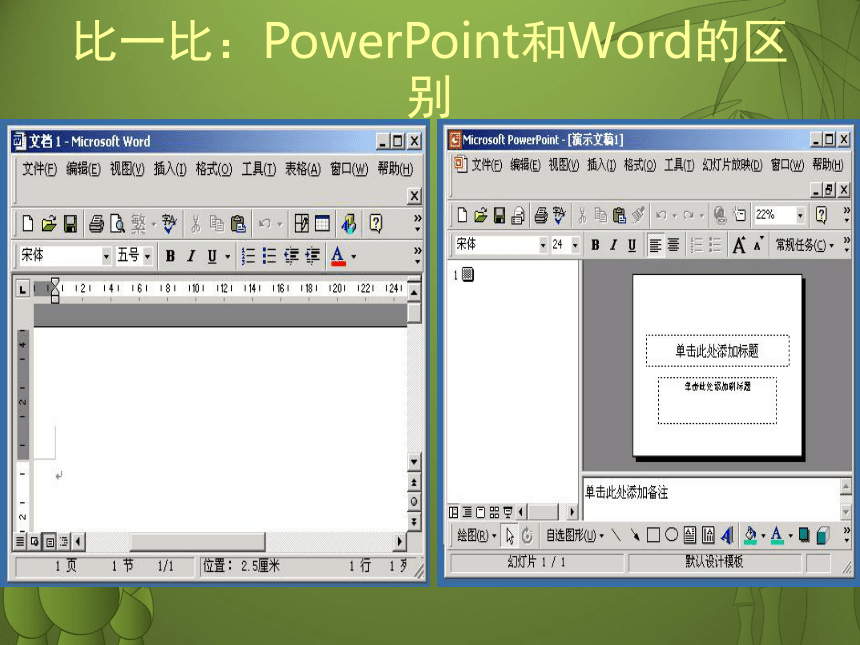Open 宋体 font dropdown in PowerPoint

pyautogui.click(x=542, y=245)
